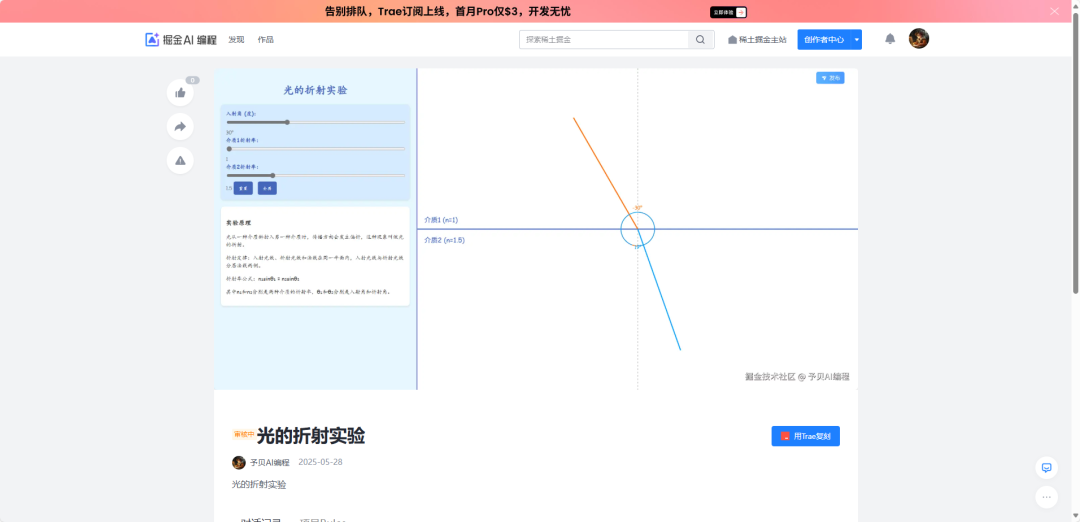The height and width of the screenshot is (522, 1080).
Task: Click the 立即体验 banner button
Action: point(728,12)
